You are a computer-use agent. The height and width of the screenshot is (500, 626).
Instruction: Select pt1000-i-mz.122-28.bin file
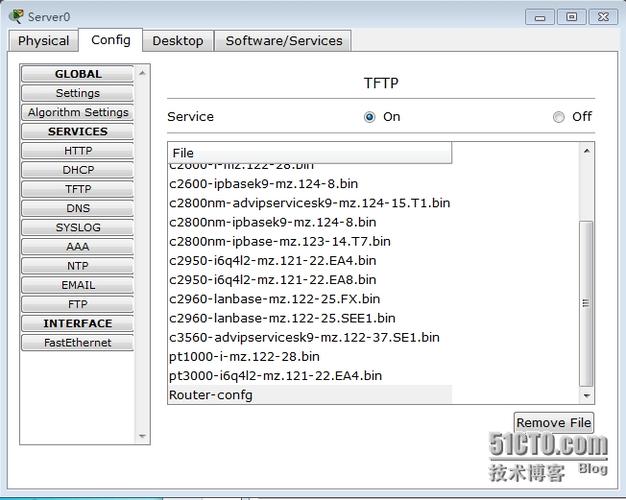pos(310,356)
